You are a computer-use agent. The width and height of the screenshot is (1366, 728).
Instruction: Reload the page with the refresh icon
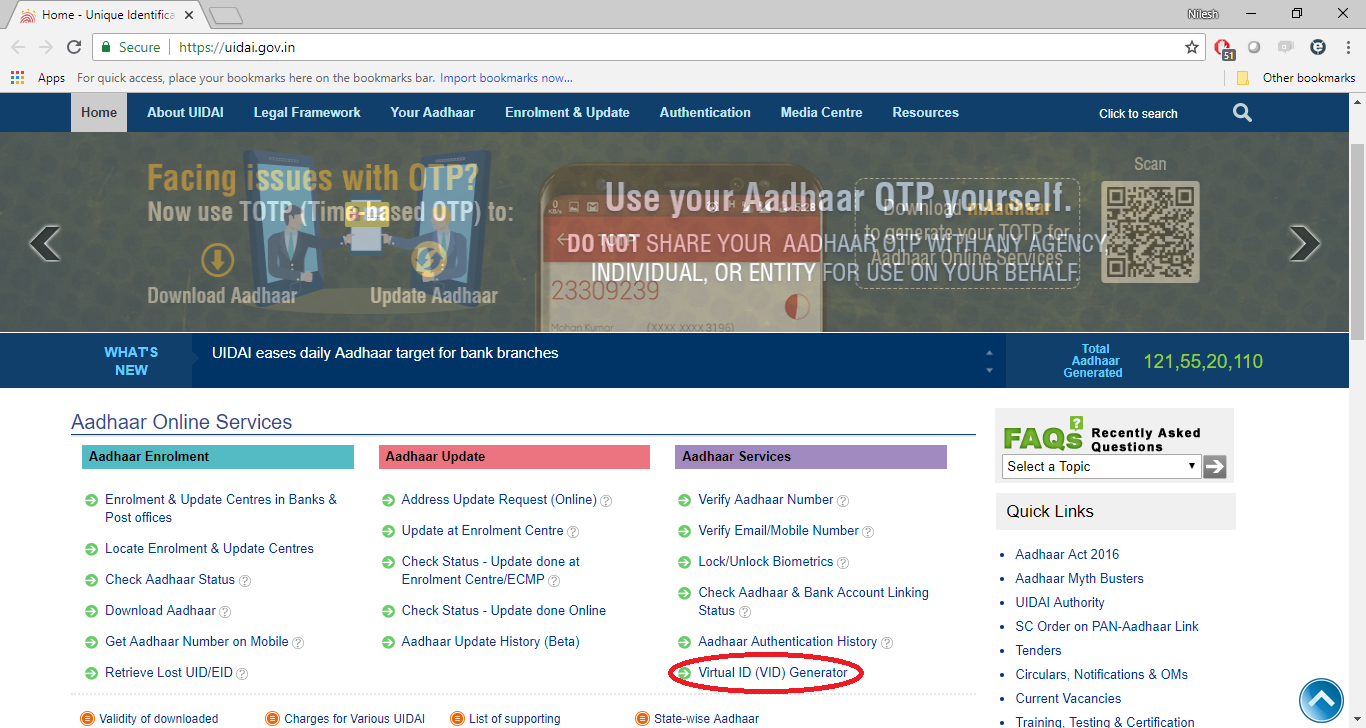pos(74,47)
